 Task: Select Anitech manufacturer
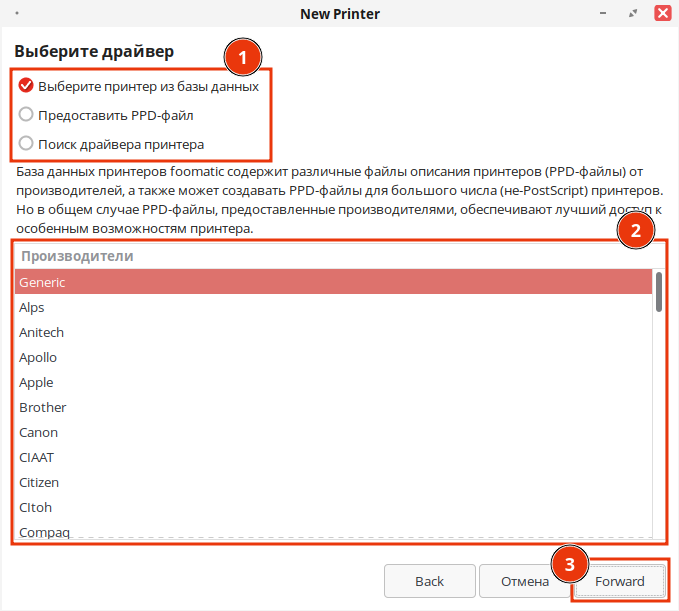point(41,332)
